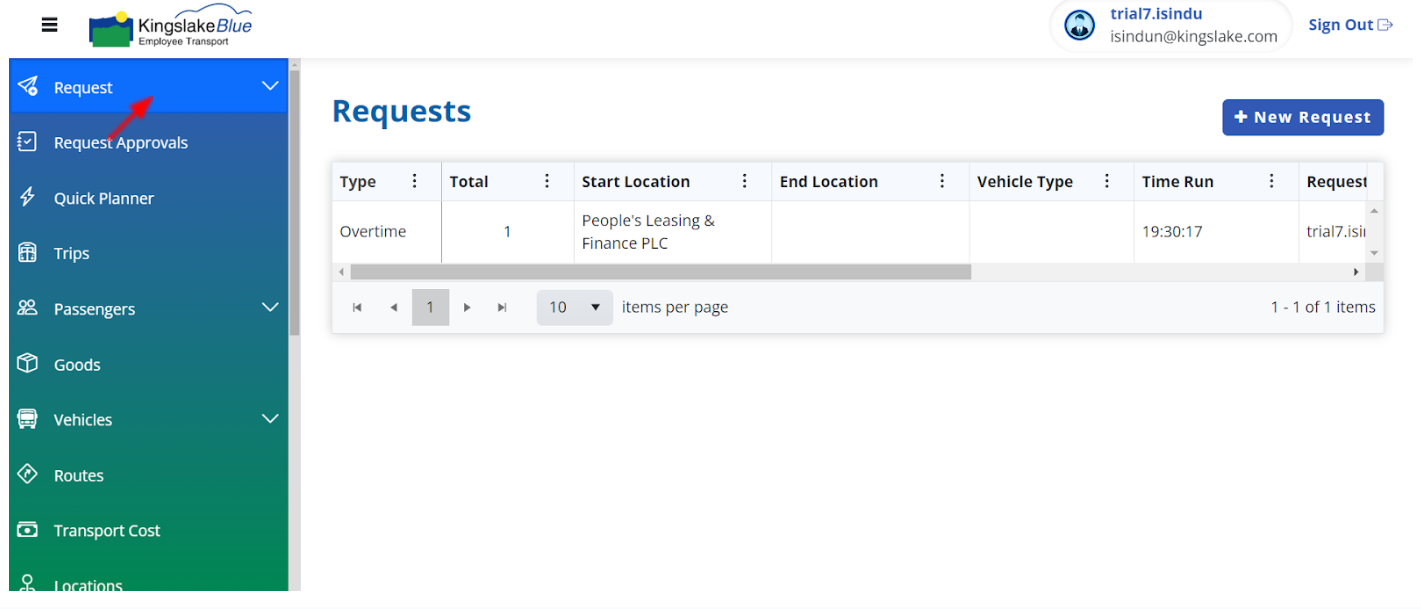Screen dimensions: 1421x609
Task: Open the Goods sidebar item
Action: point(148,364)
